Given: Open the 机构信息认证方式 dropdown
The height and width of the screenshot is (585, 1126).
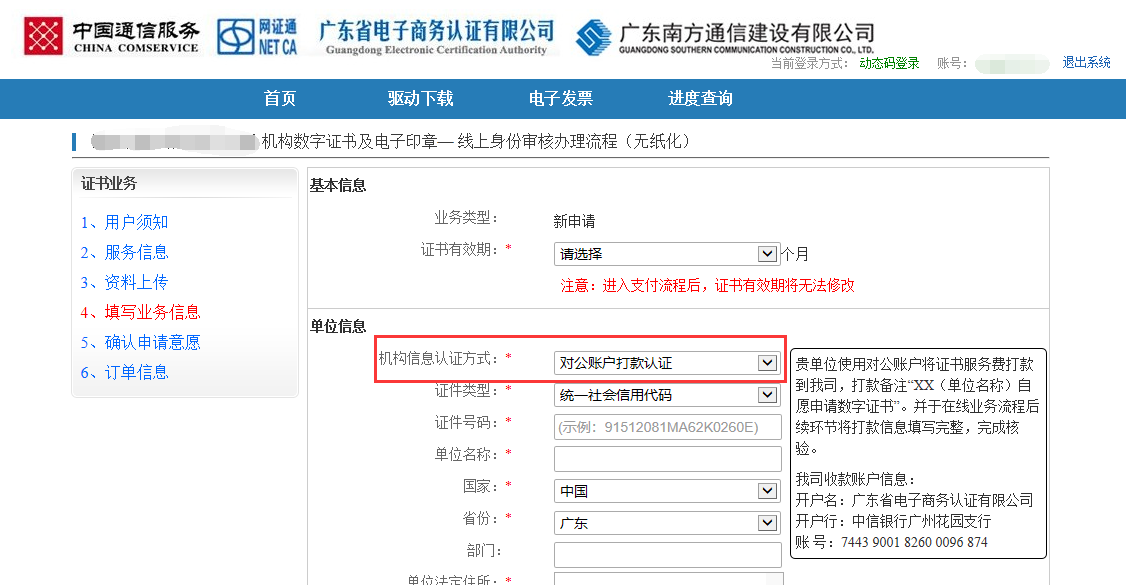Looking at the screenshot, I should point(666,363).
